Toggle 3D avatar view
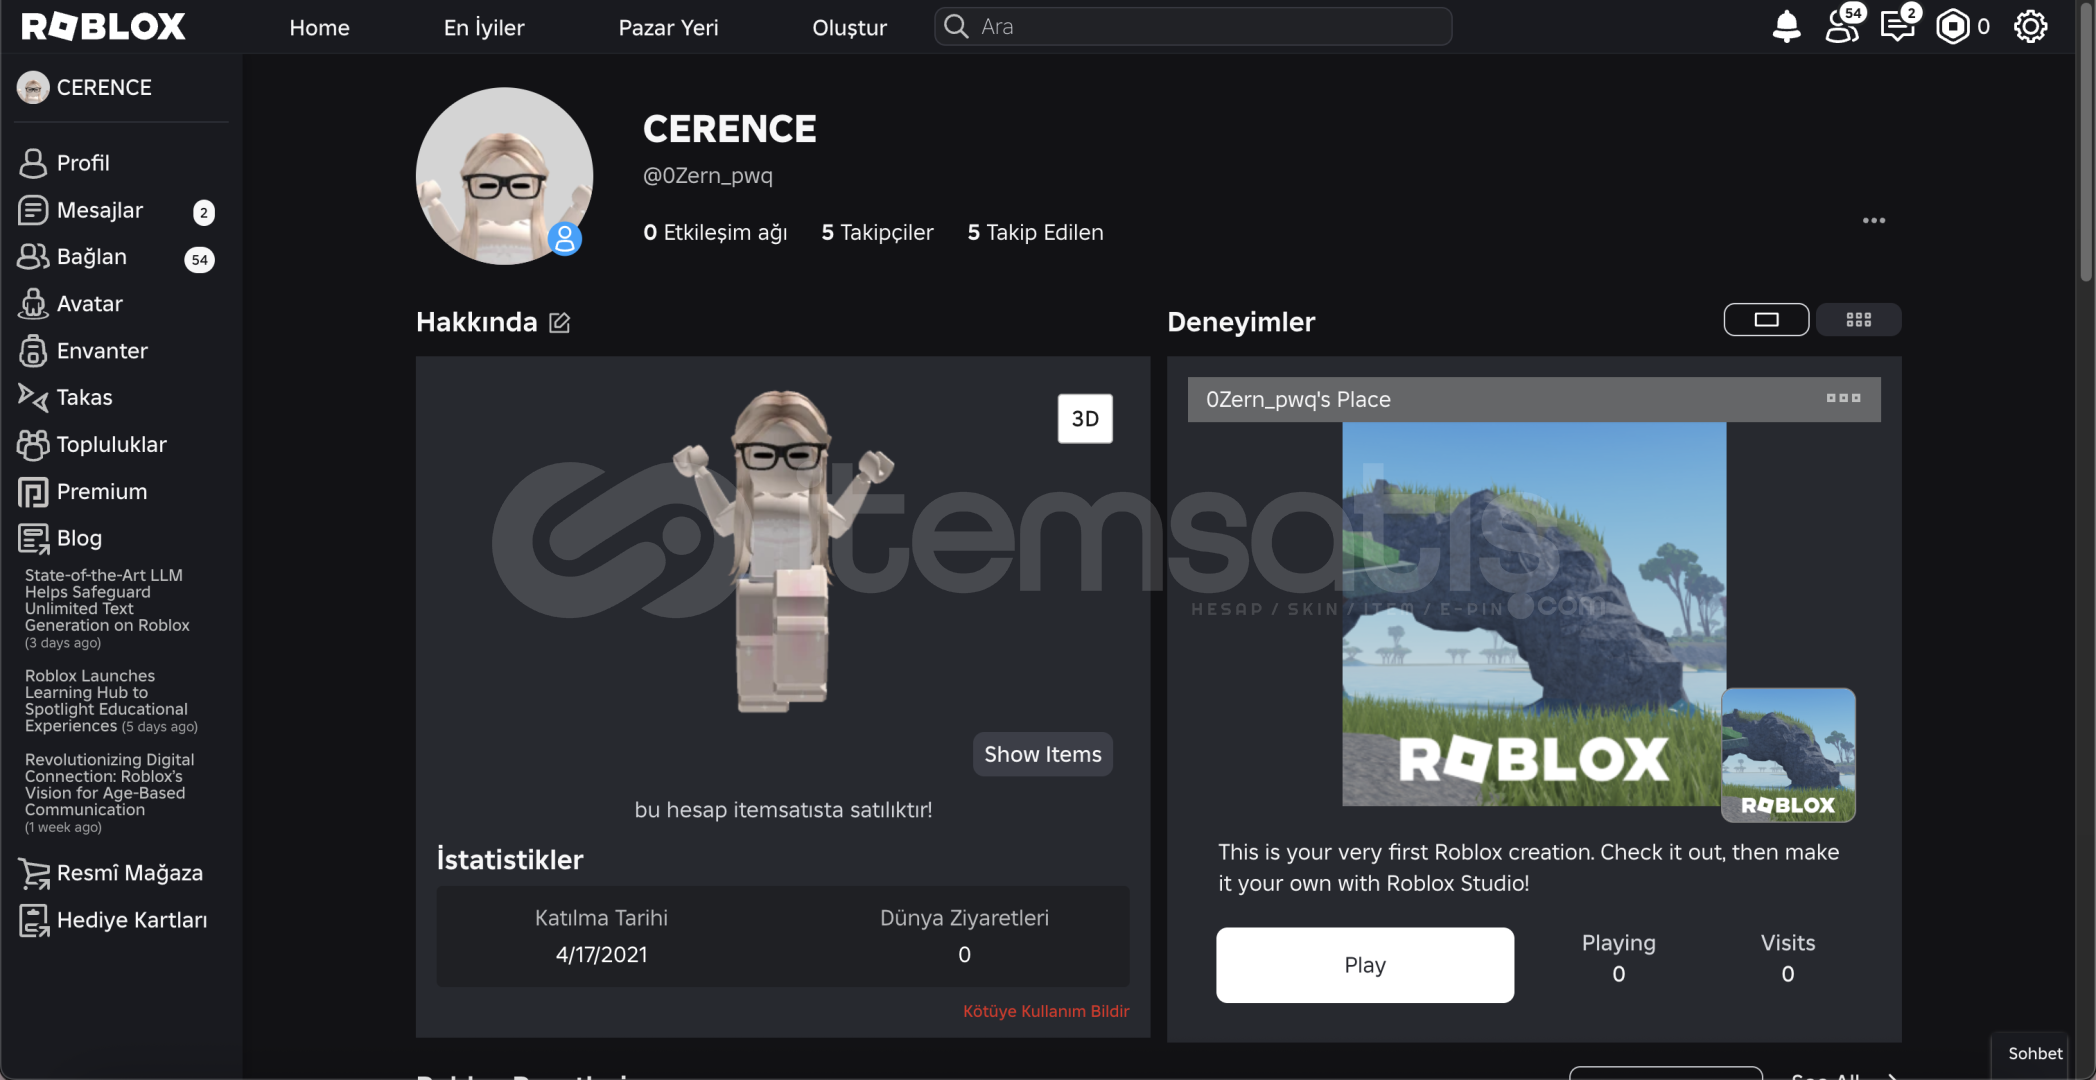The height and width of the screenshot is (1080, 2096). pos(1085,419)
